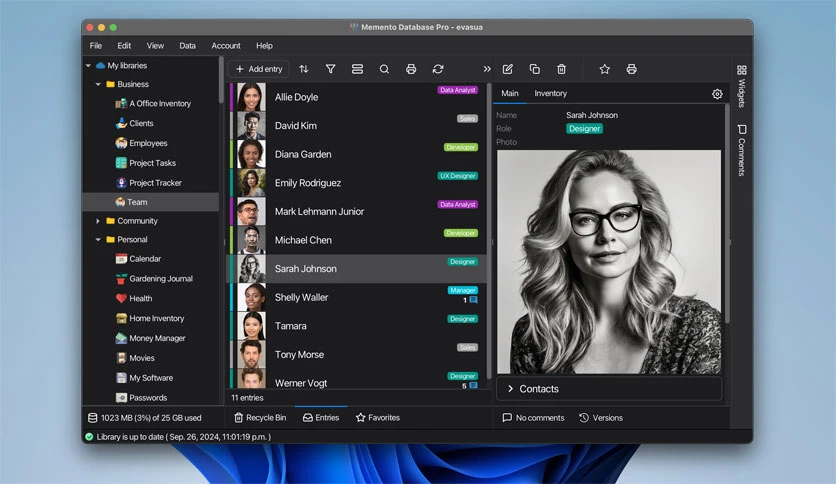
Task: Click the Project Tracker library icon
Action: 121,183
